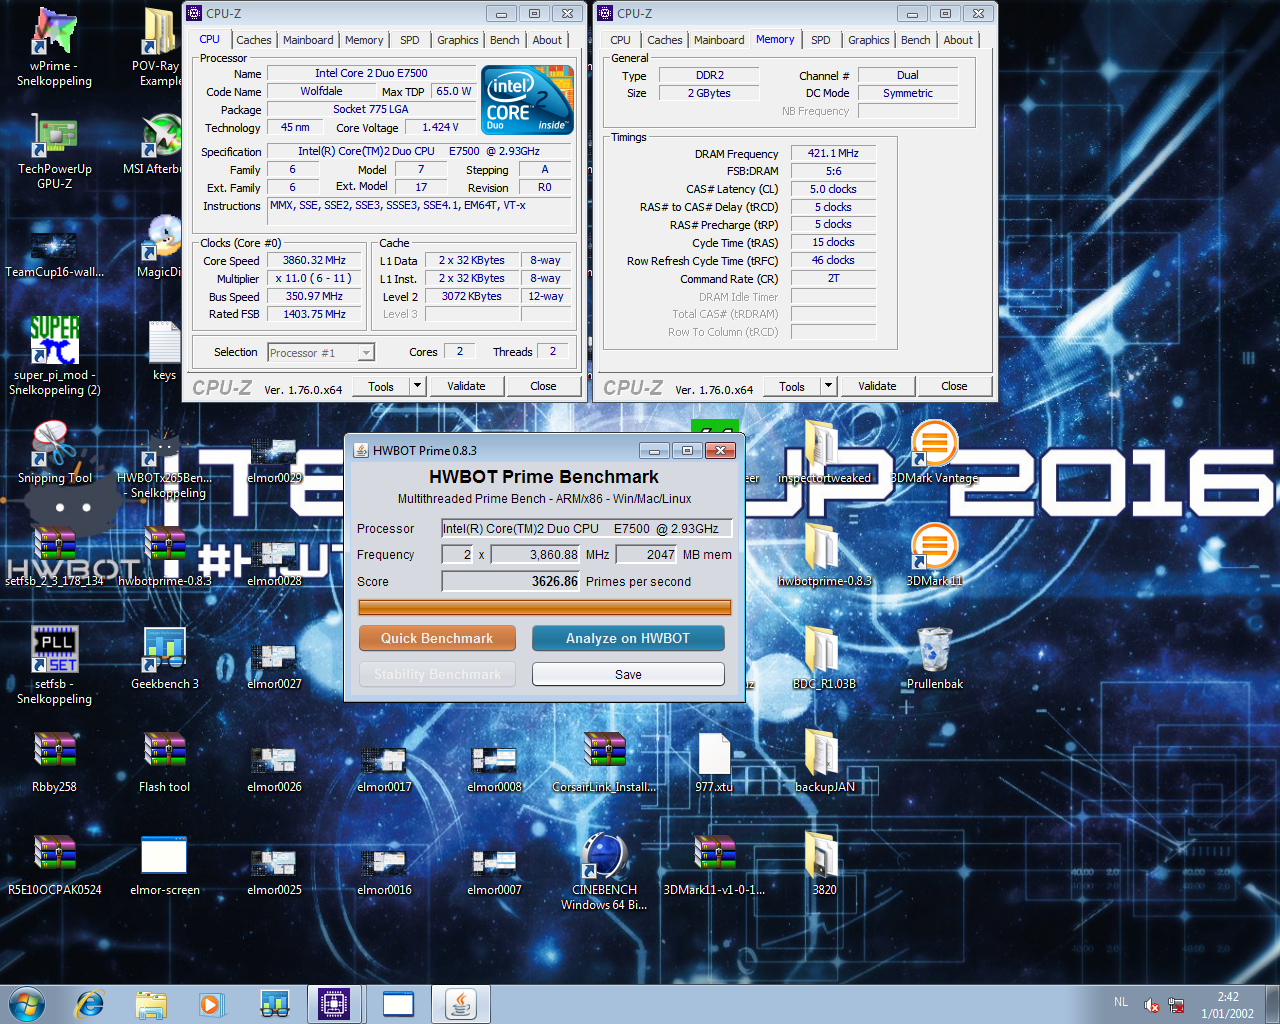This screenshot has height=1024, width=1280.
Task: Click Processor field in HWBOT Prime
Action: pyautogui.click(x=587, y=528)
